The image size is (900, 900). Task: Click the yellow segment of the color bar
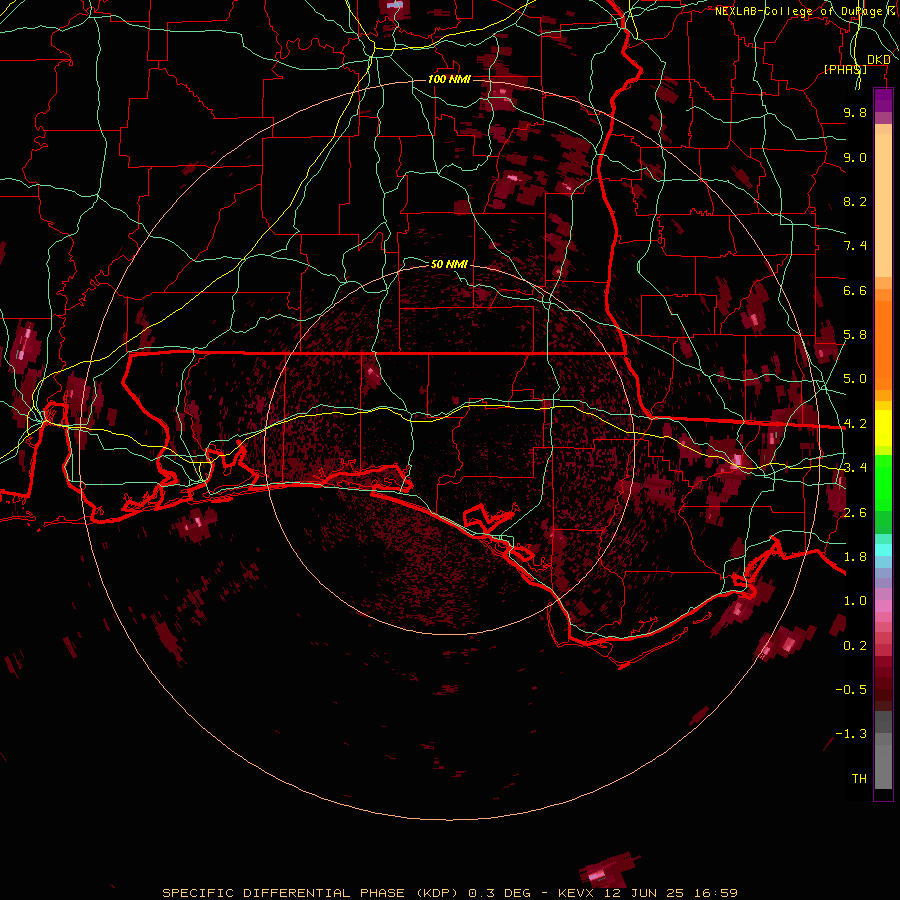[883, 428]
